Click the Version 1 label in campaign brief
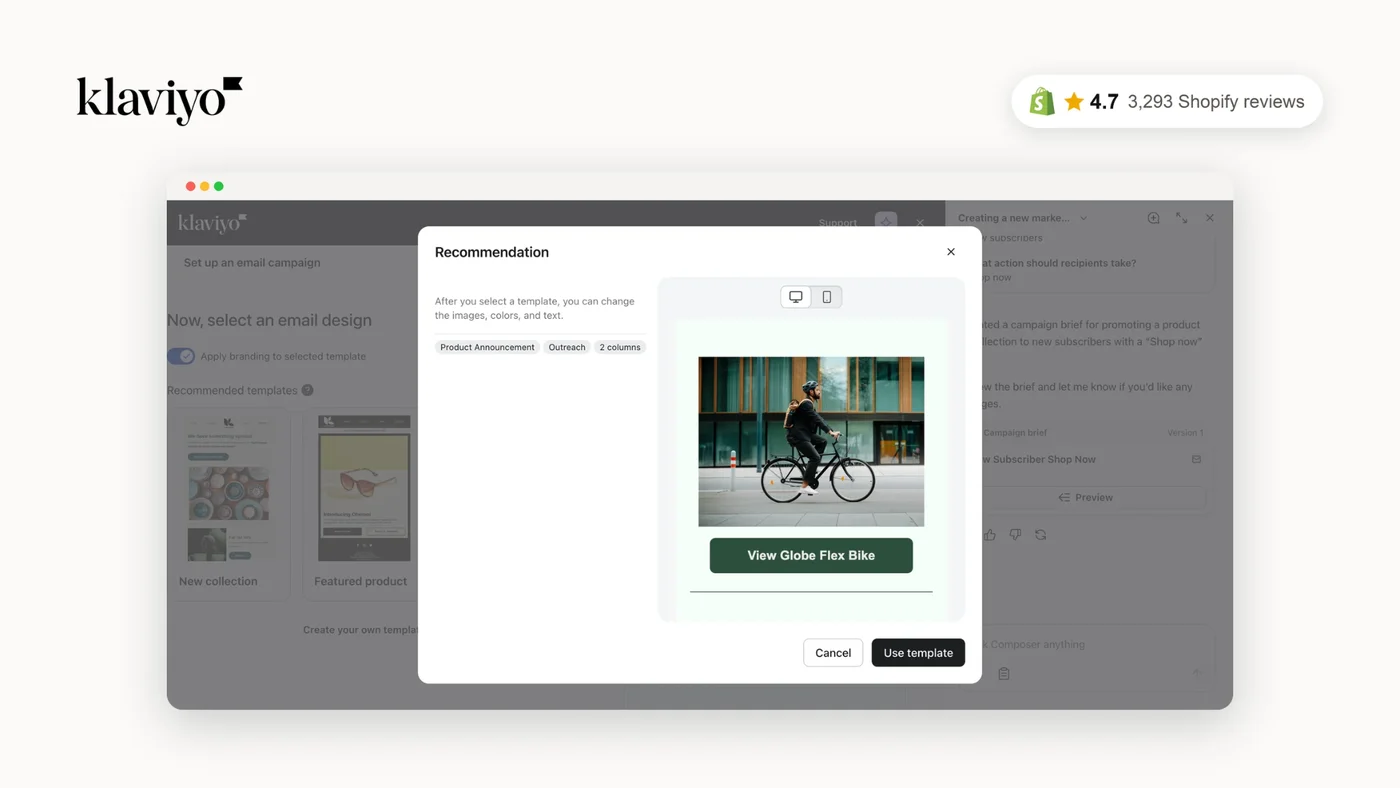Viewport: 1400px width, 788px height. [1185, 433]
